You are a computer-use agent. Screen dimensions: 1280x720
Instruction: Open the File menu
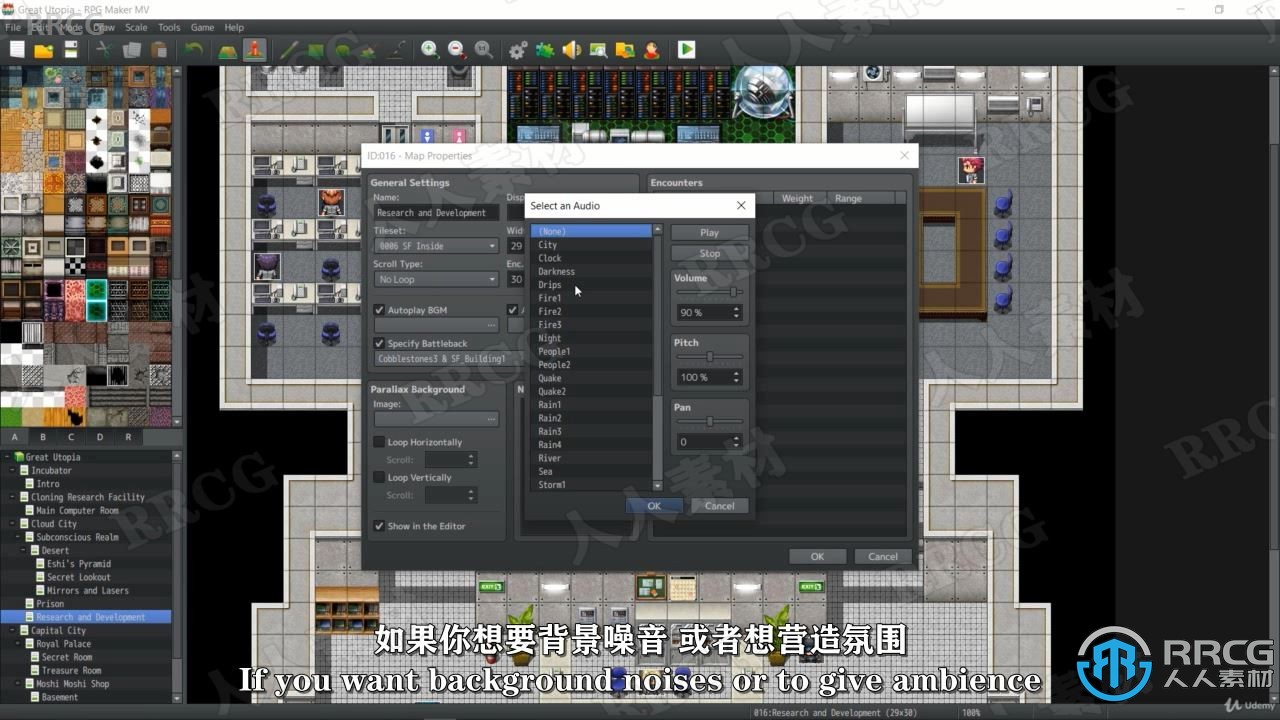click(12, 28)
